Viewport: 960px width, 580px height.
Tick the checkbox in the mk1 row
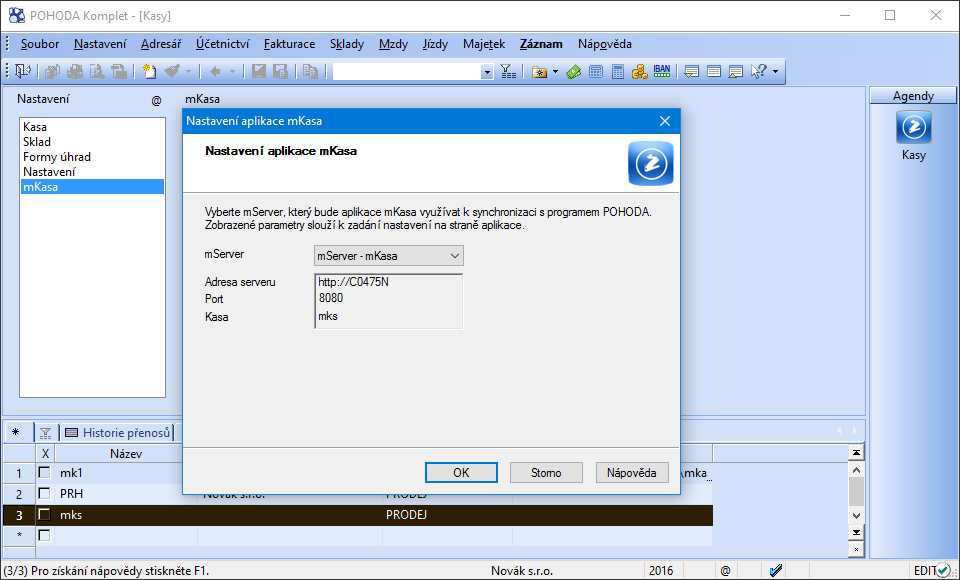tap(44, 473)
